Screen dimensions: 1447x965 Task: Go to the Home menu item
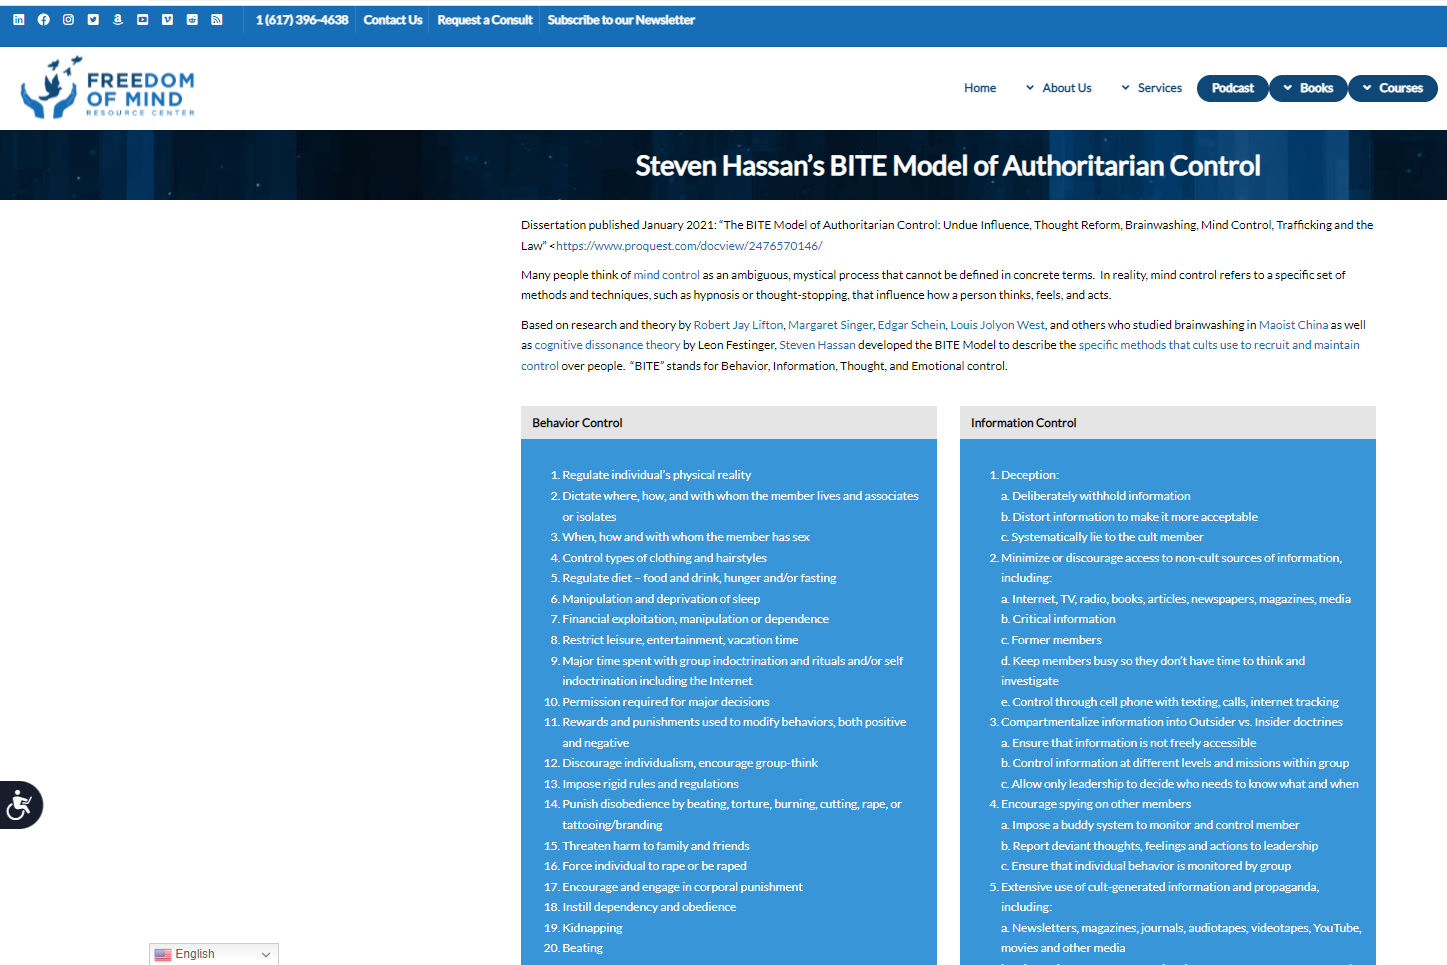[980, 88]
